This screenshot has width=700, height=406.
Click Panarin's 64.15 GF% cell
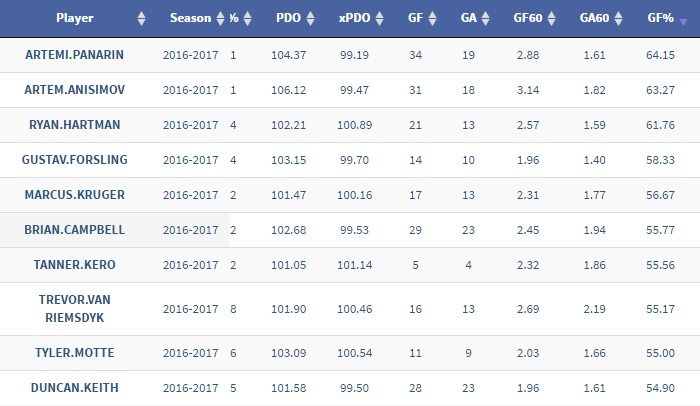point(659,55)
